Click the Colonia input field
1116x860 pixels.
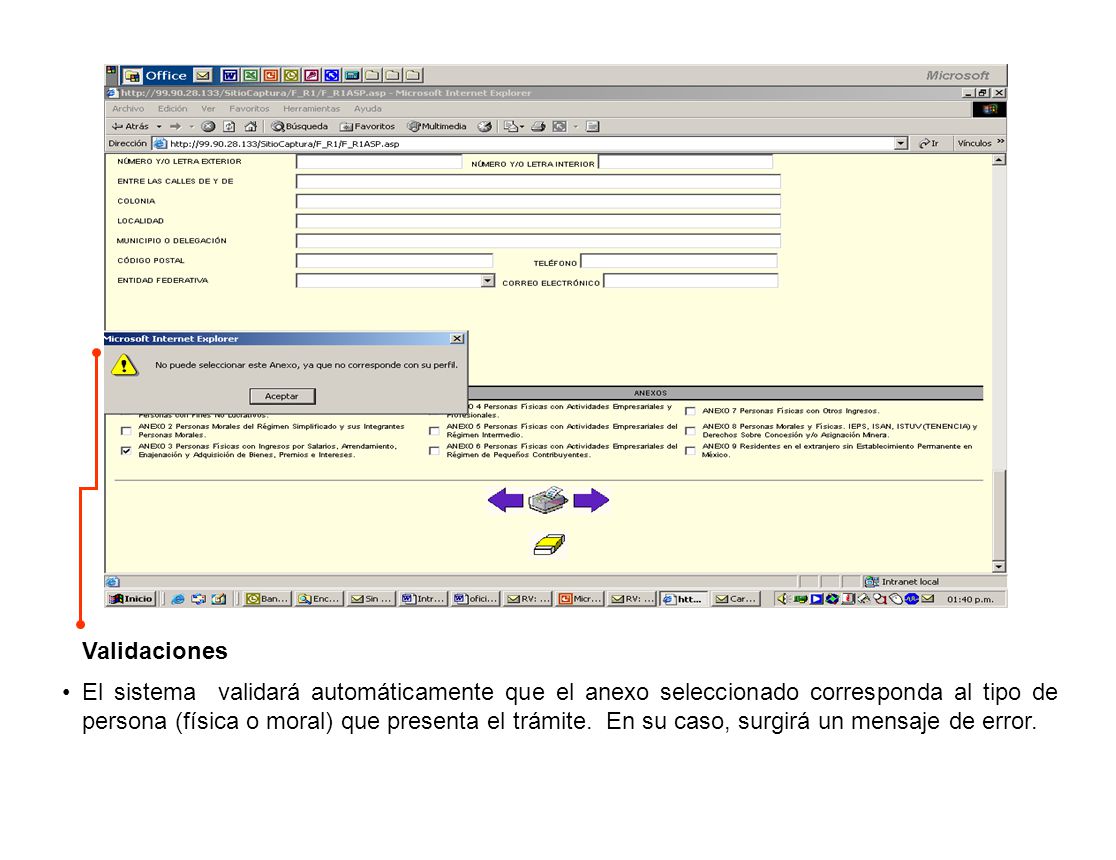[x=538, y=201]
